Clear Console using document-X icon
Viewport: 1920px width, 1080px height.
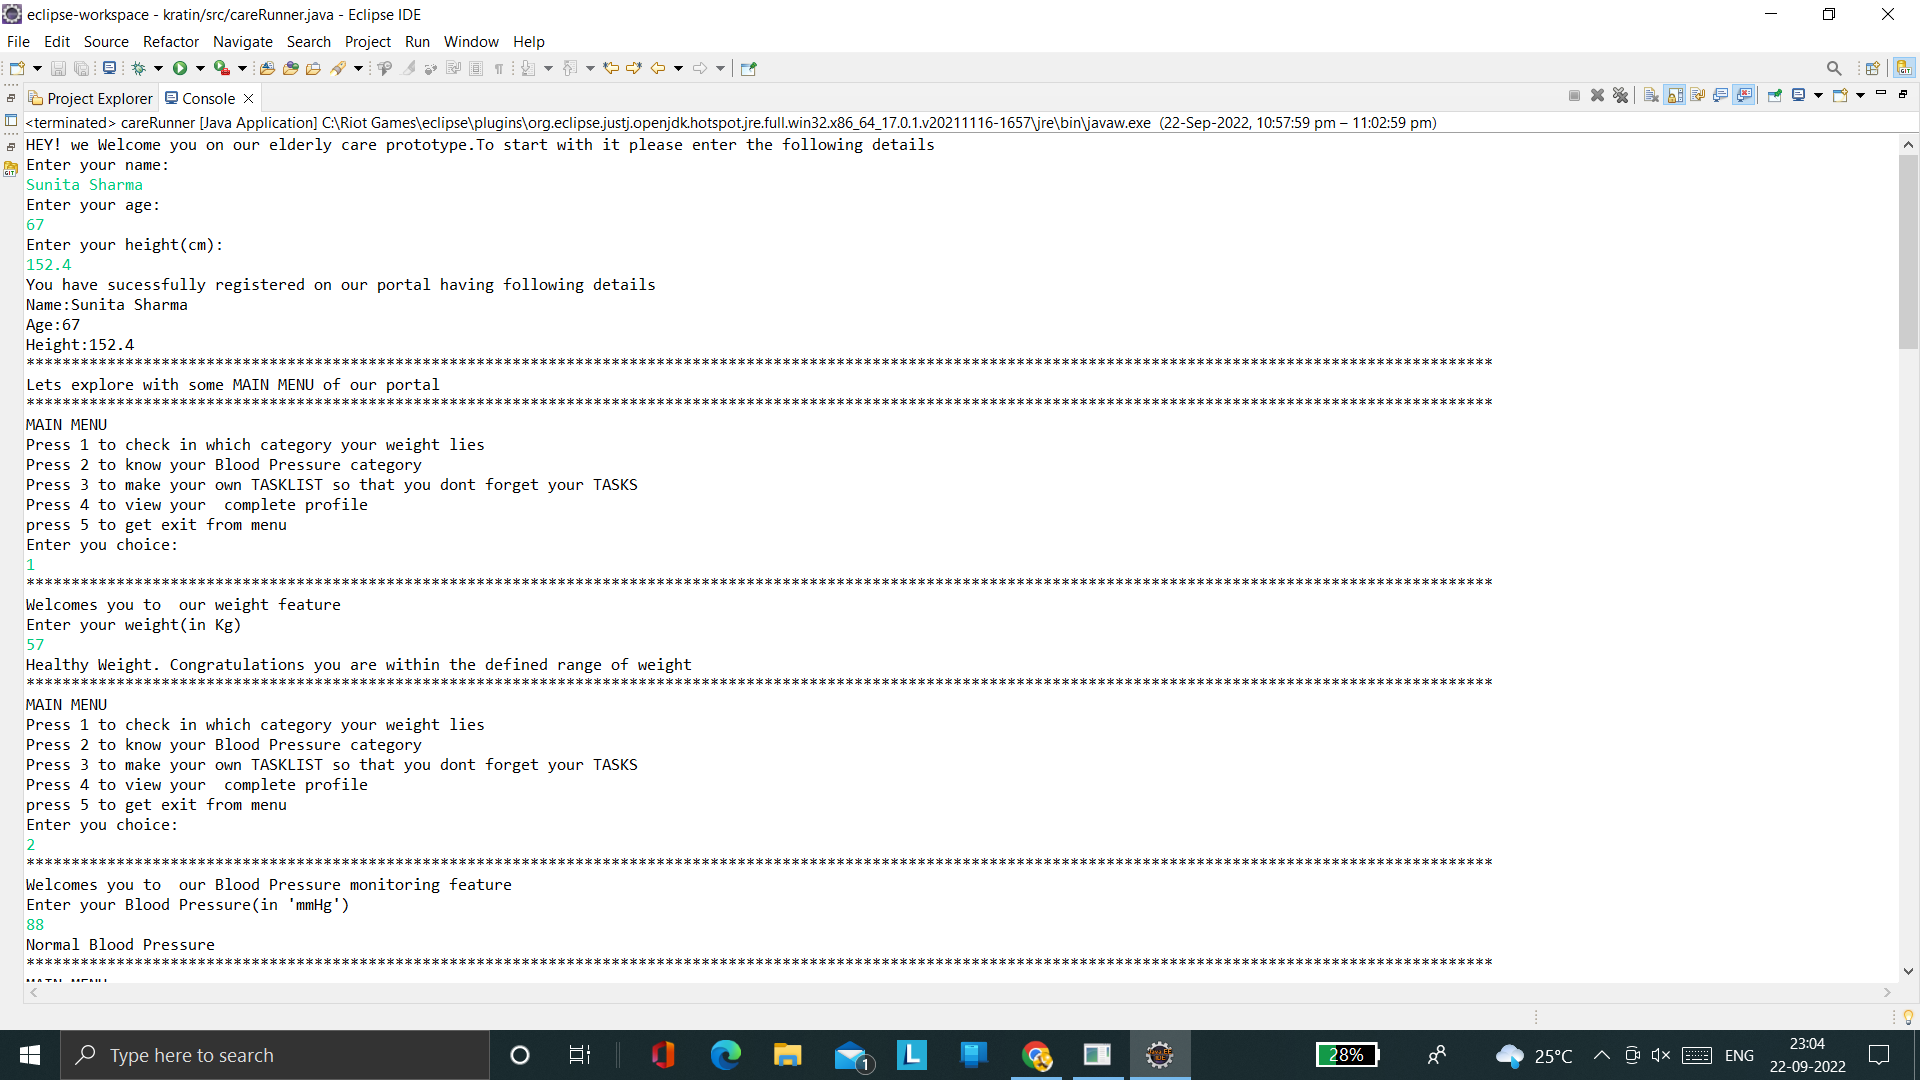pyautogui.click(x=1651, y=95)
